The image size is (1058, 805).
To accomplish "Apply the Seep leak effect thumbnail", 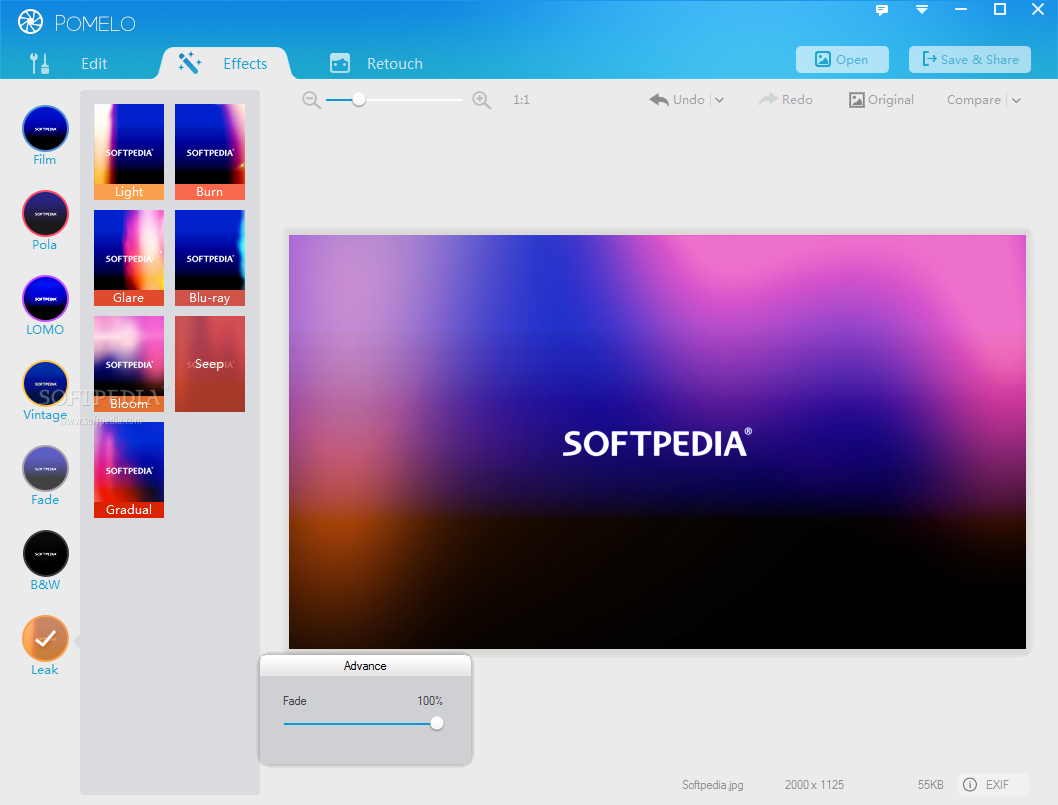I will pos(210,363).
